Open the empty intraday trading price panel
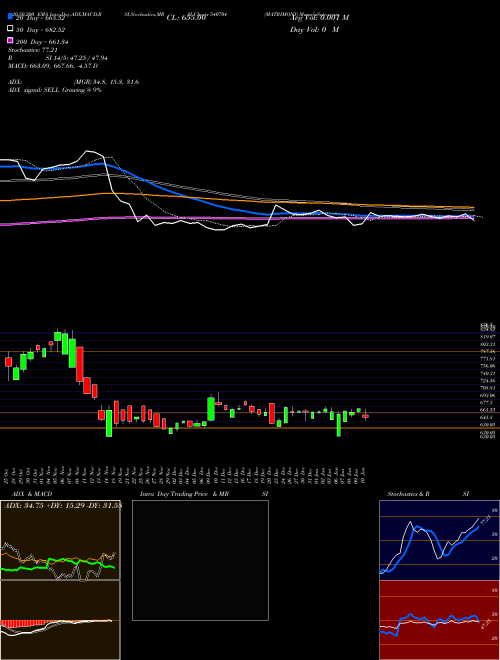The height and width of the screenshot is (660, 500). coord(200,560)
